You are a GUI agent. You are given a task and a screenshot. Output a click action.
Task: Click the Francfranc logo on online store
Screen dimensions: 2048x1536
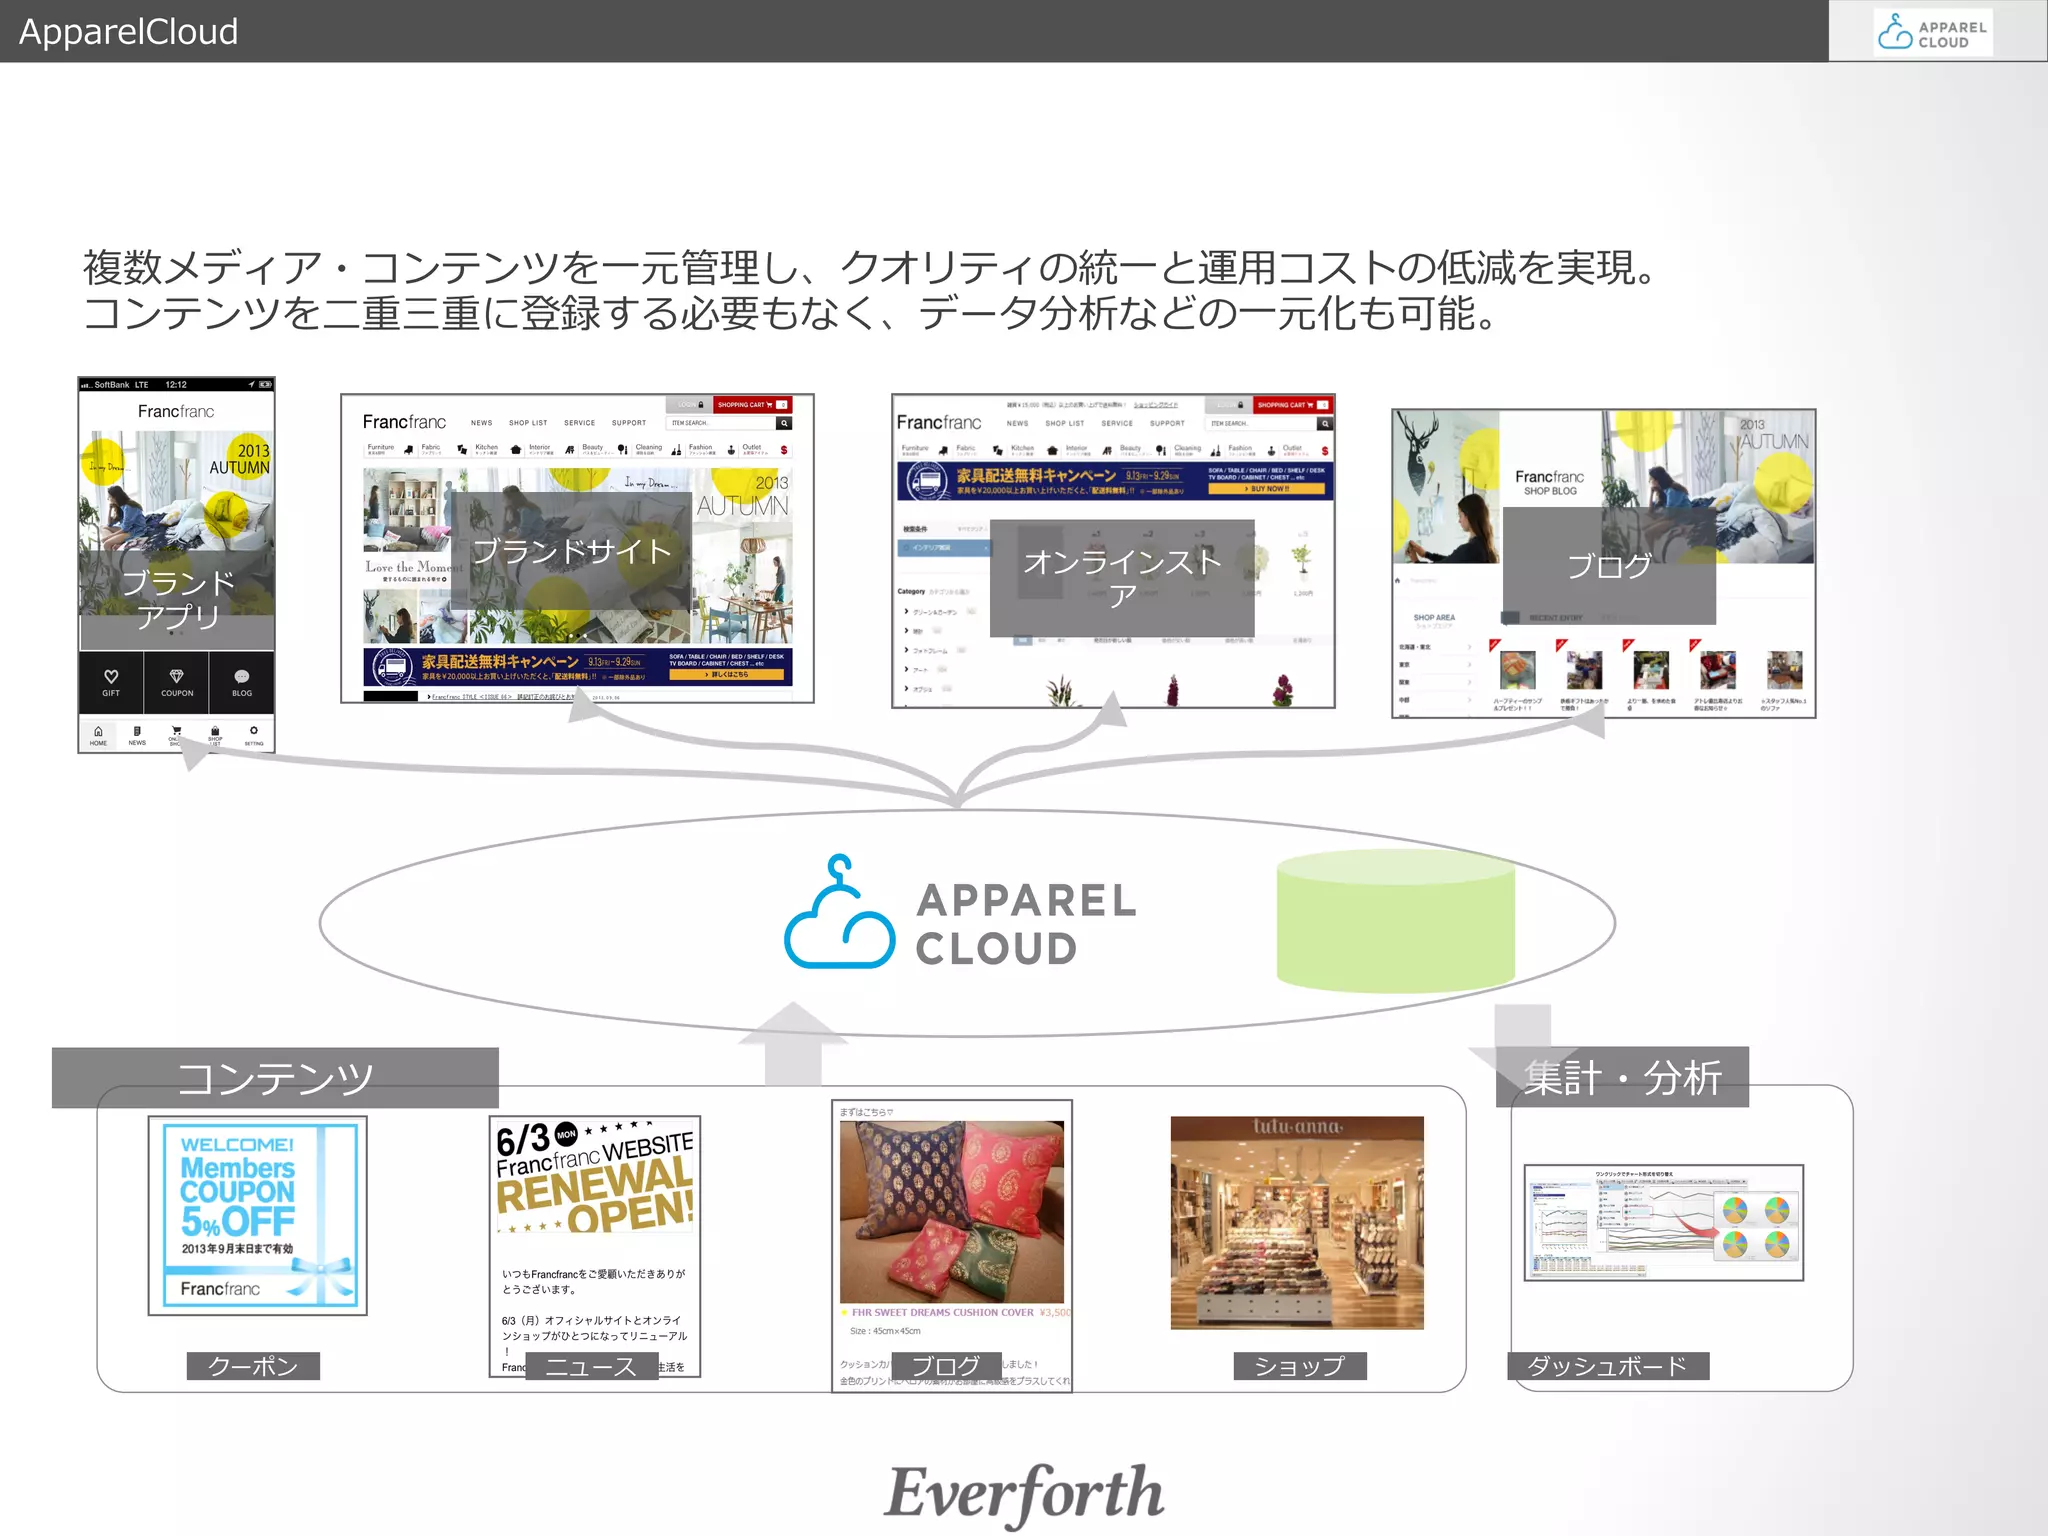[x=939, y=422]
